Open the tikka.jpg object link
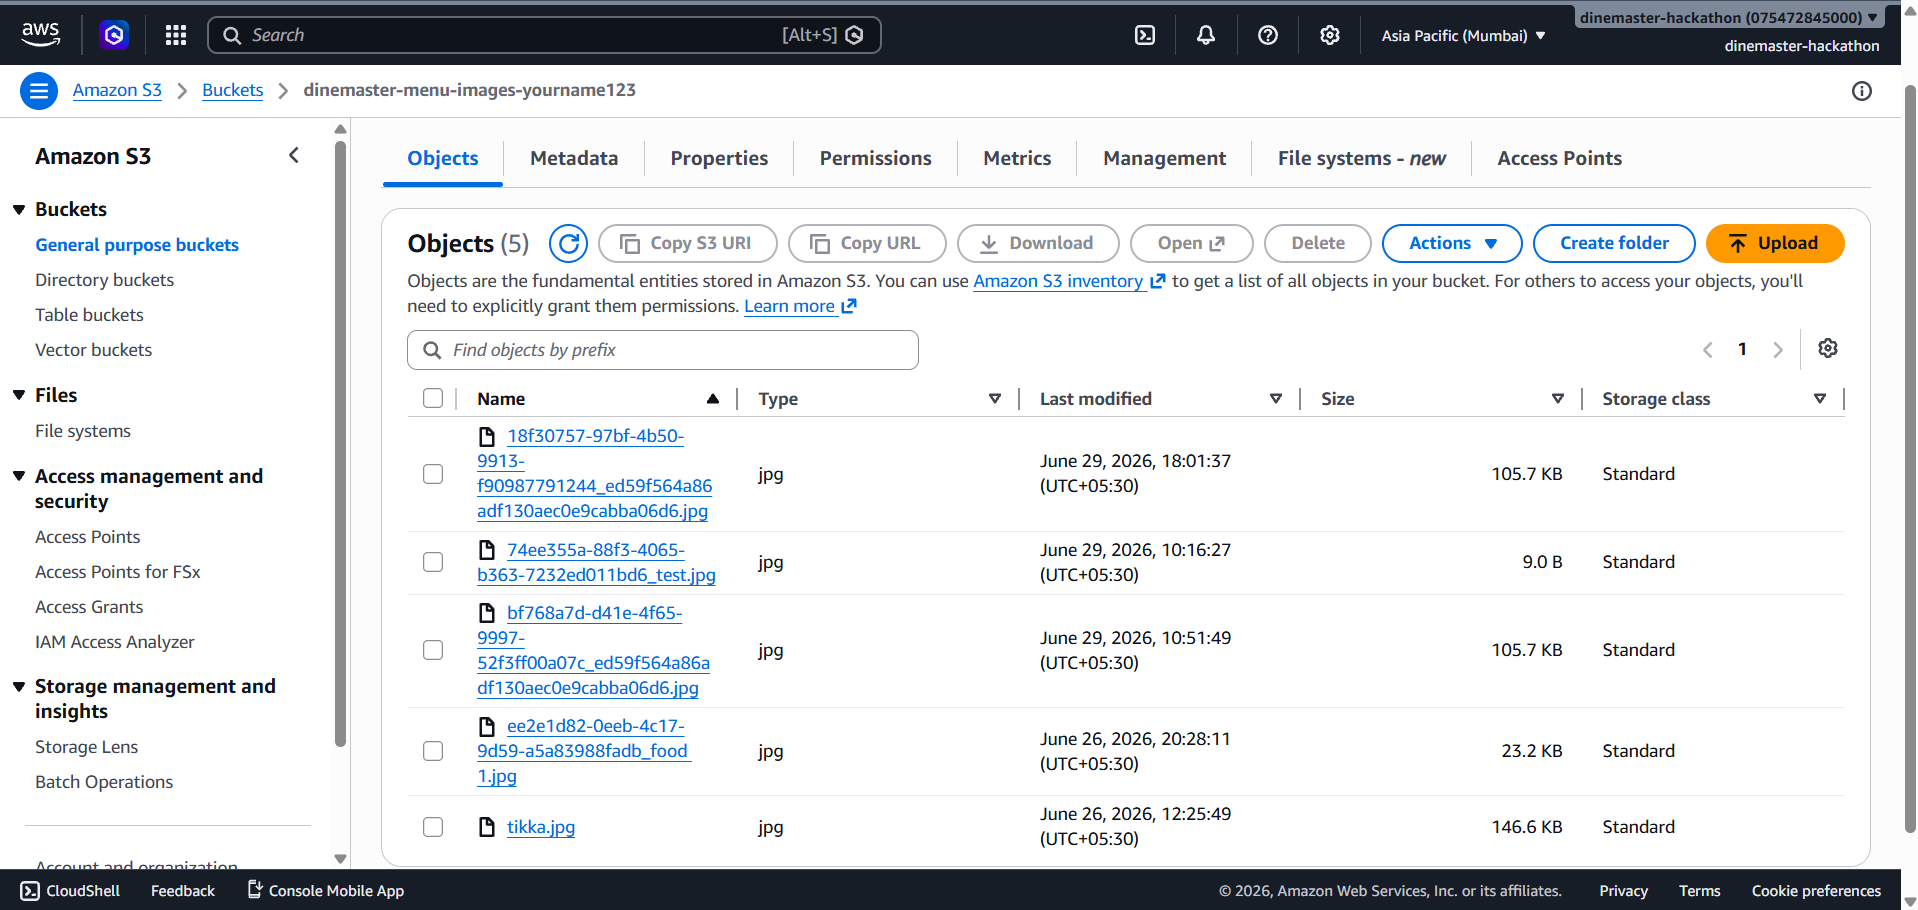This screenshot has height=910, width=1918. [x=541, y=827]
